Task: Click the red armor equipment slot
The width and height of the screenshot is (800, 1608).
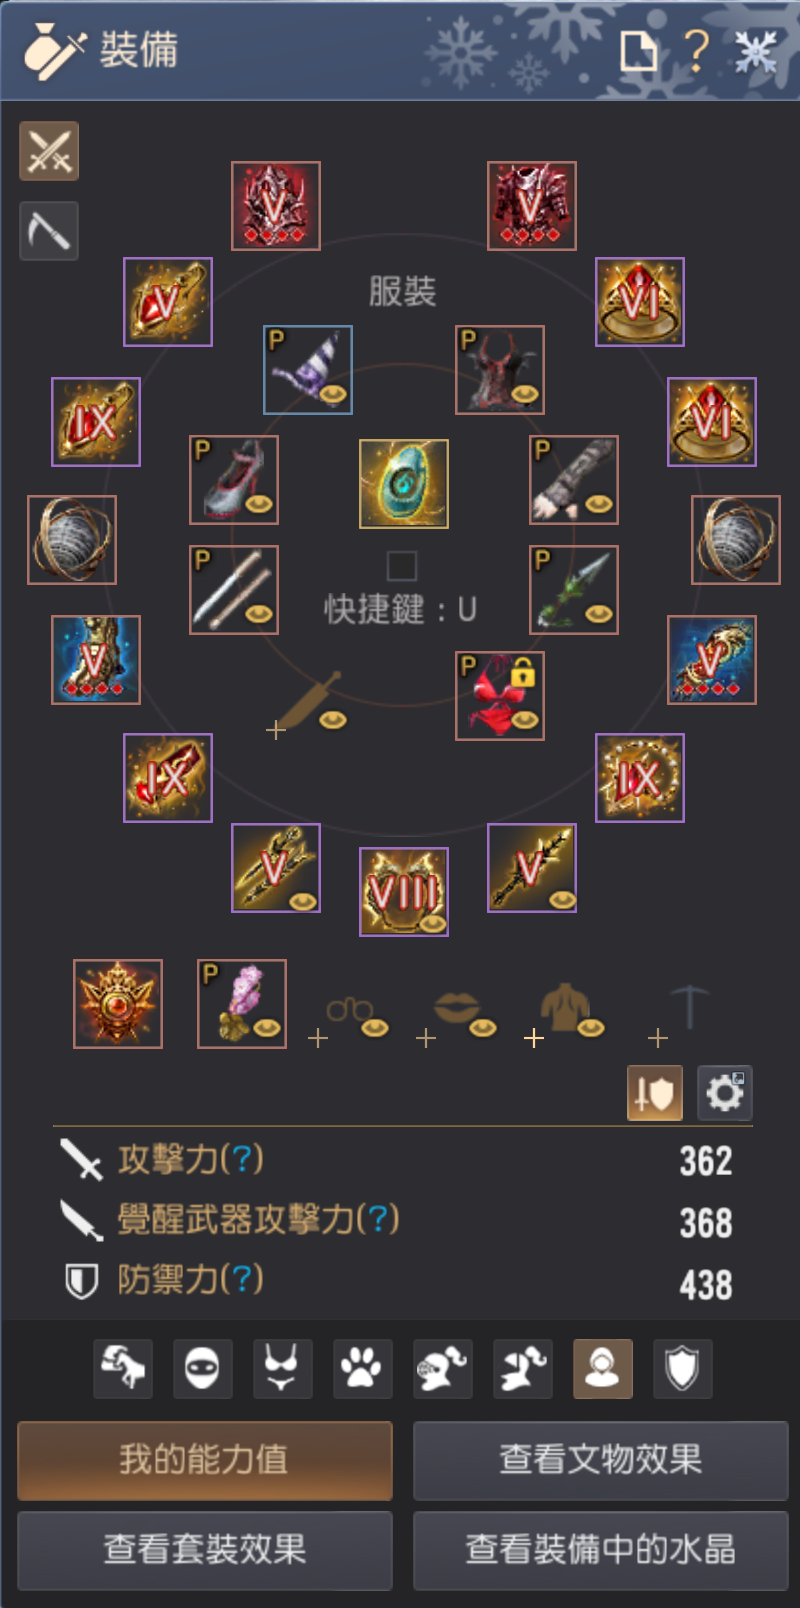Action: point(532,206)
